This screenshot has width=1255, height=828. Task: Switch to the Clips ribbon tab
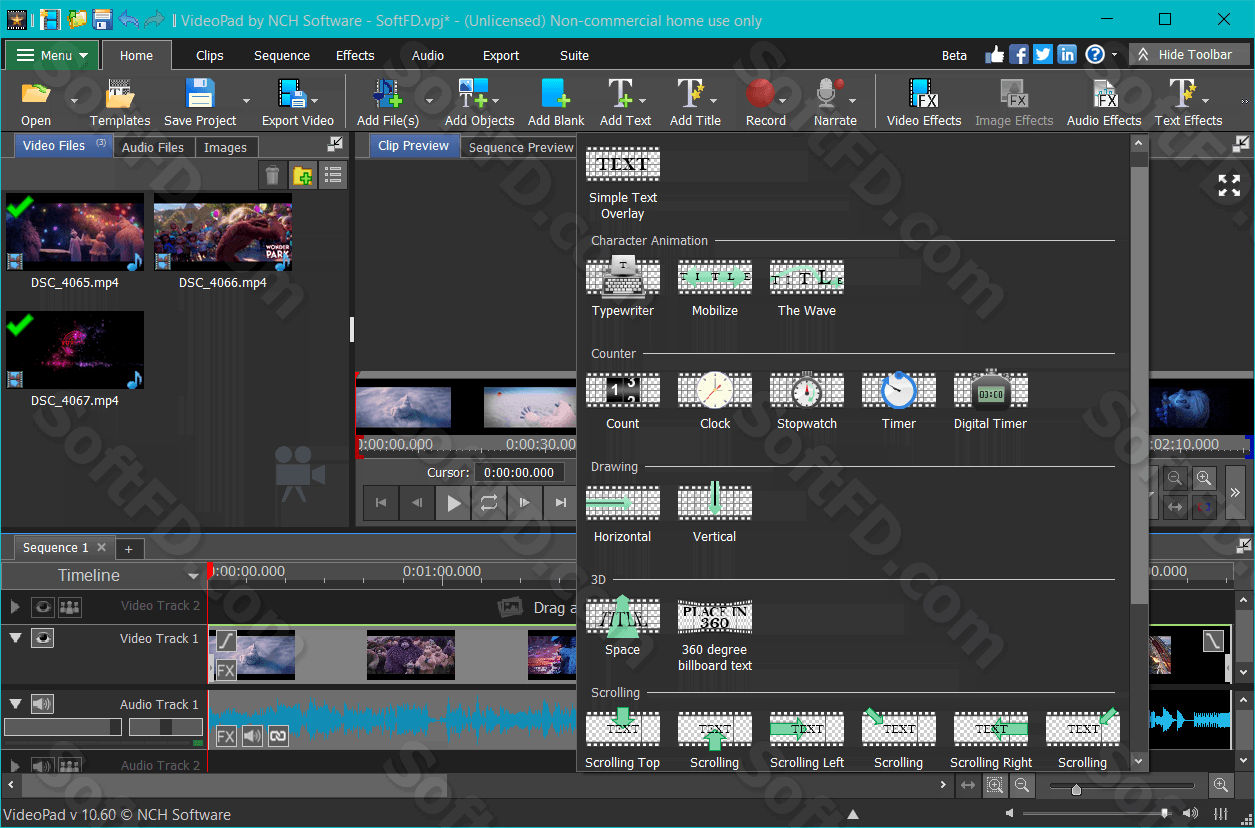[210, 55]
